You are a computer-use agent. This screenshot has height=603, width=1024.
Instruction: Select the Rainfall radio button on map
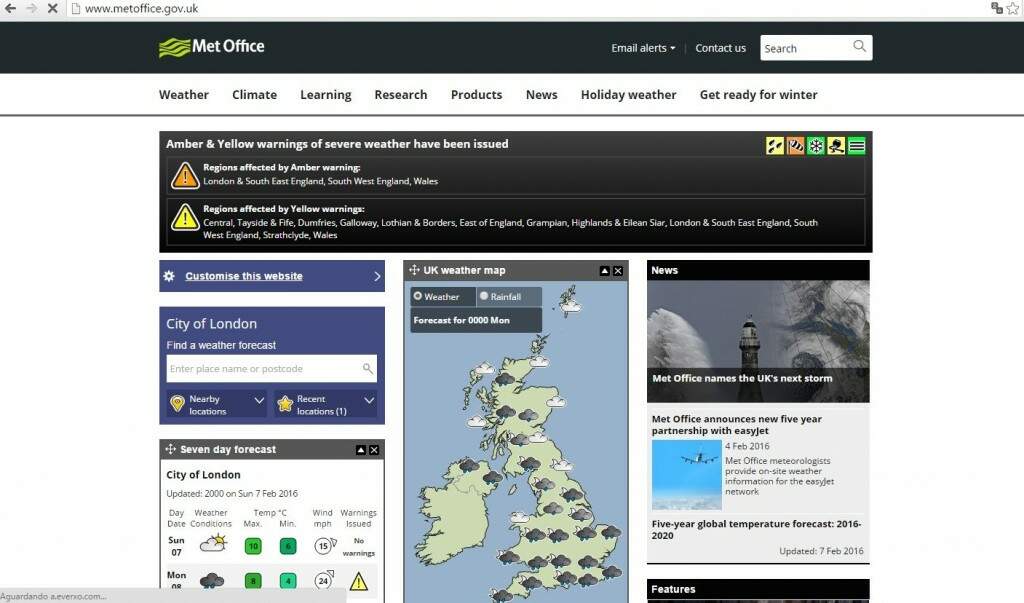pyautogui.click(x=484, y=296)
